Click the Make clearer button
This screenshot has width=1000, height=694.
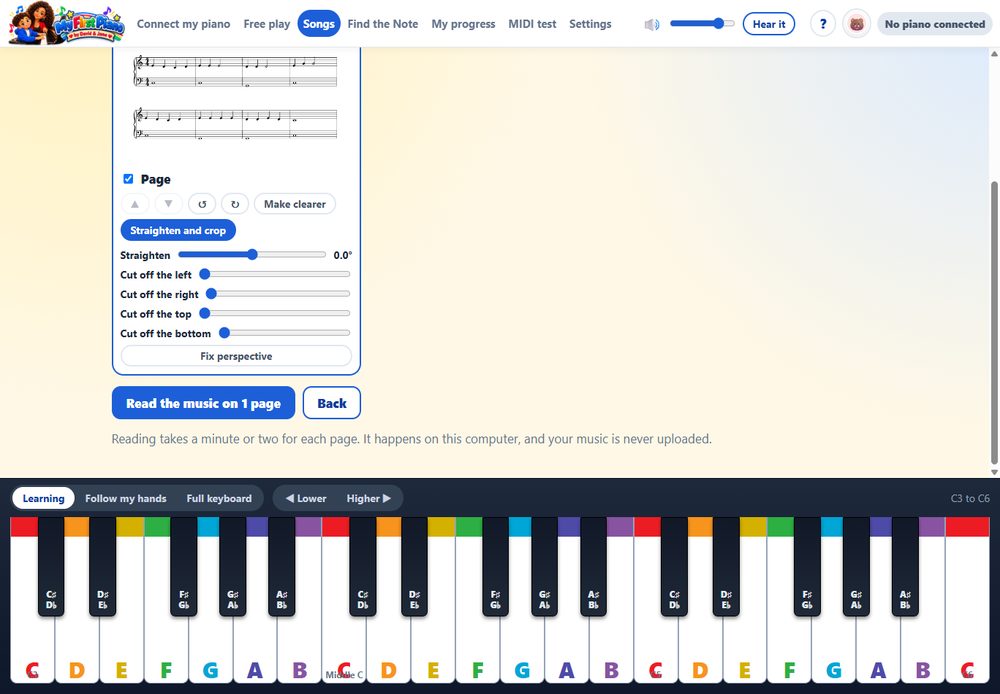coord(295,204)
